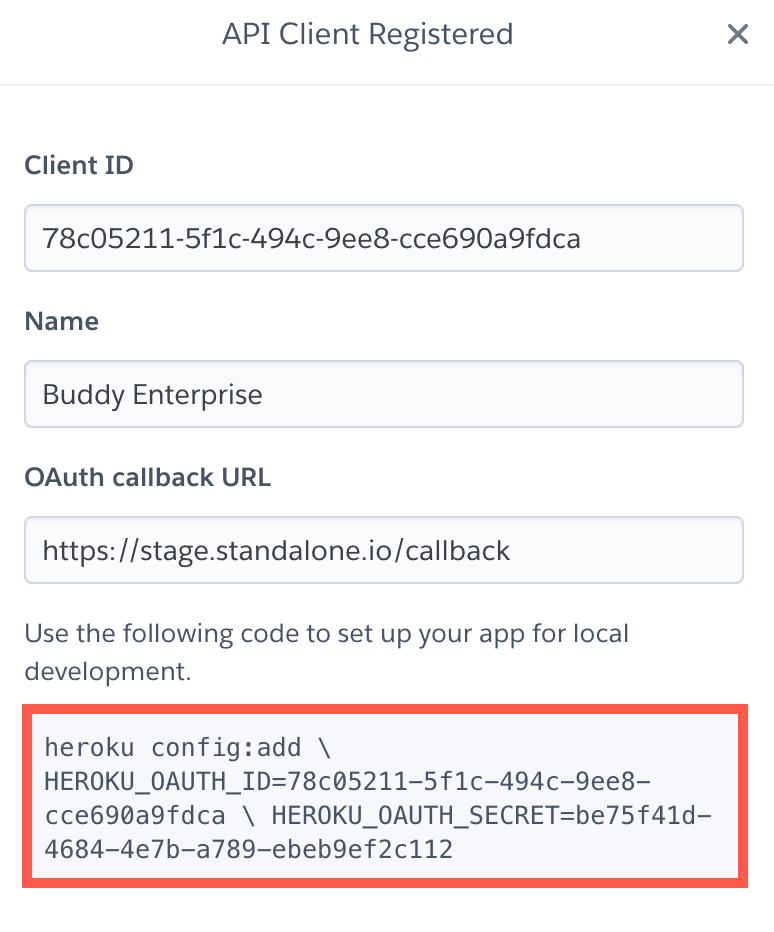Click the last code line ending in ebeb9ef2c112

pyautogui.click(x=248, y=850)
